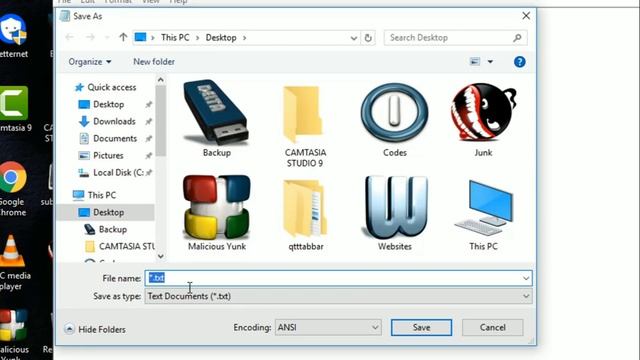
Task: Open the Backup USB drive item
Action: [x=216, y=118]
